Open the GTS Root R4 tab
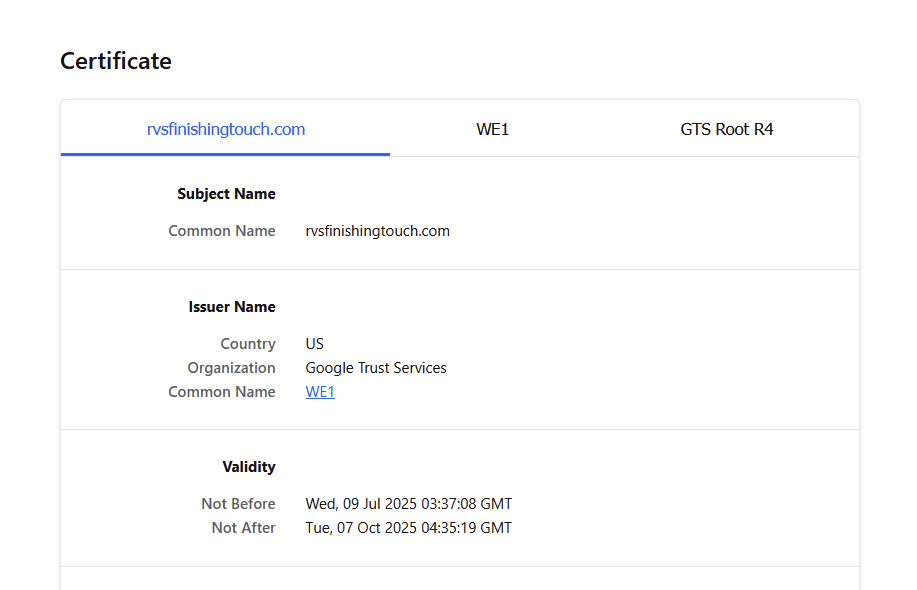The image size is (917, 590). (726, 129)
